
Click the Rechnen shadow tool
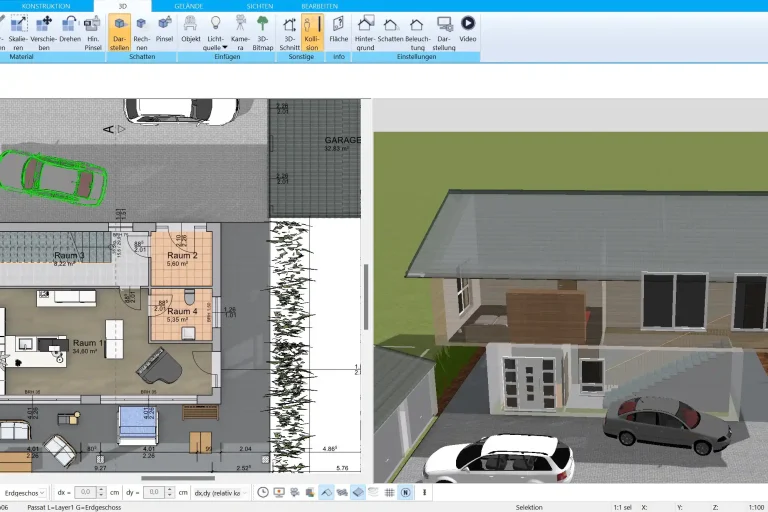142,32
